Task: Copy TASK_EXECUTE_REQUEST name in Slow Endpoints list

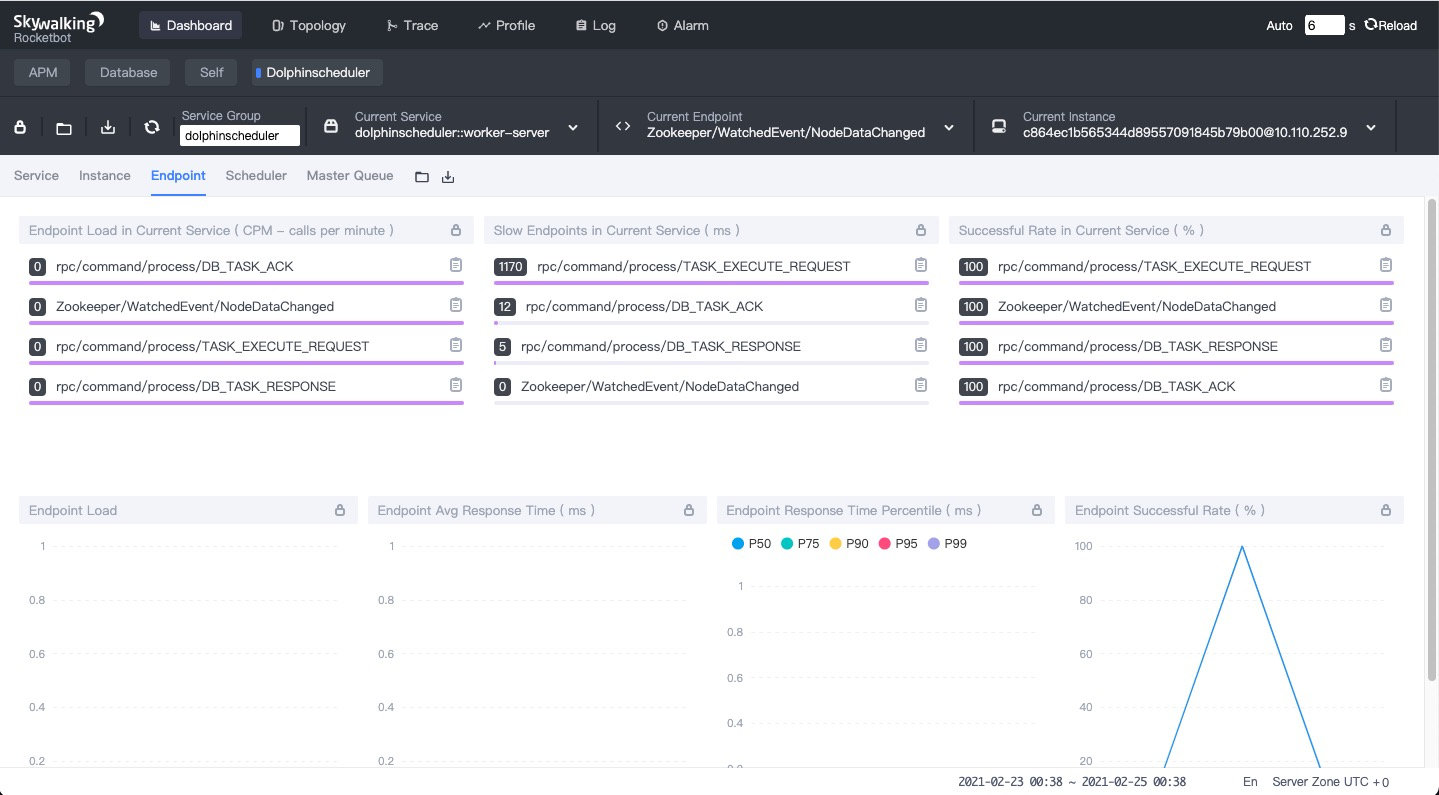Action: 921,265
